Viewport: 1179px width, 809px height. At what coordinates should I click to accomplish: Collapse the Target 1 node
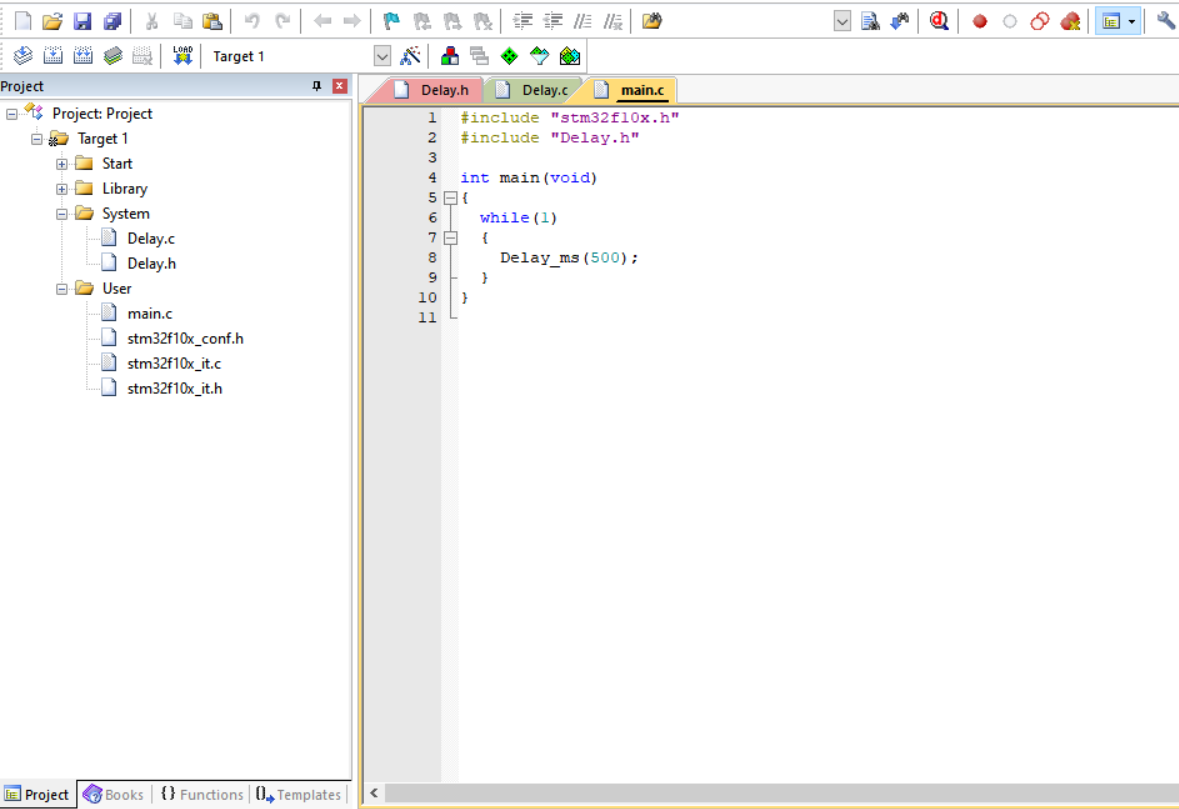pyautogui.click(x=37, y=139)
